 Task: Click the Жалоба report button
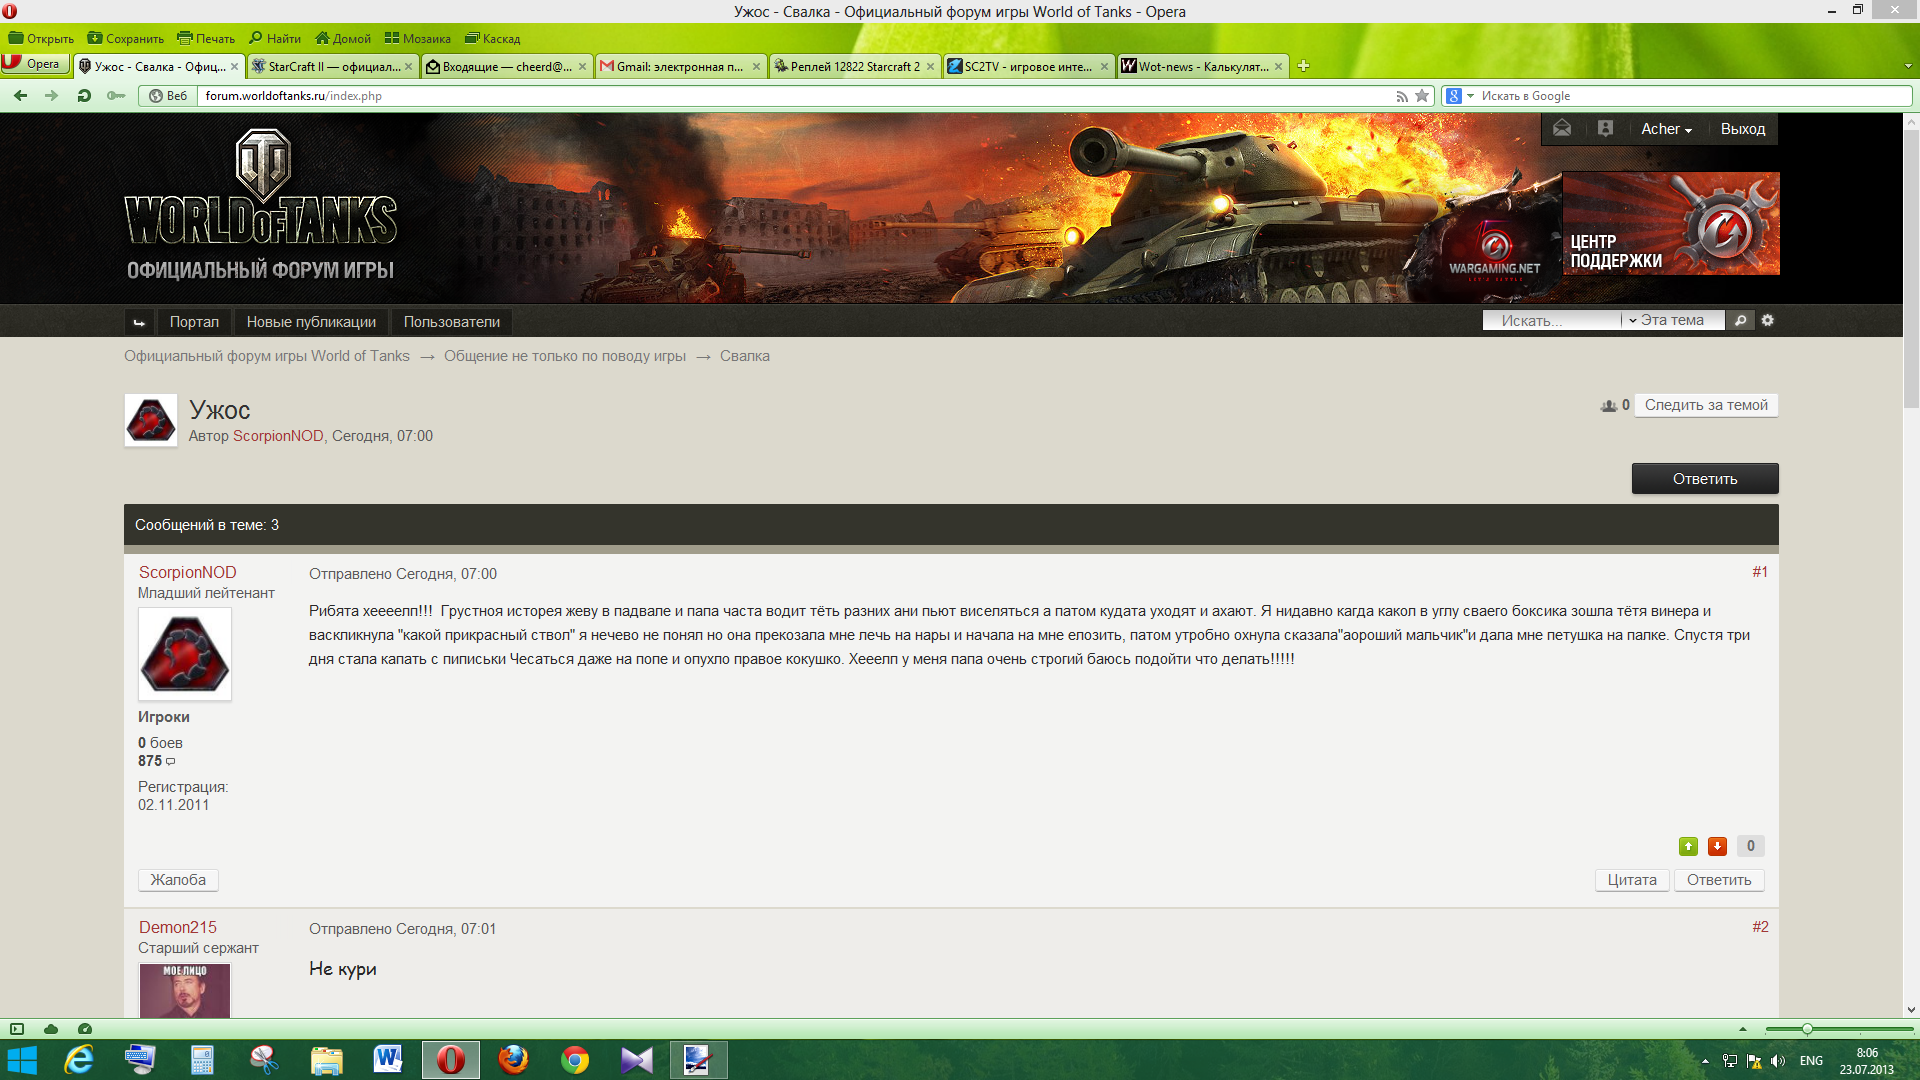click(178, 880)
